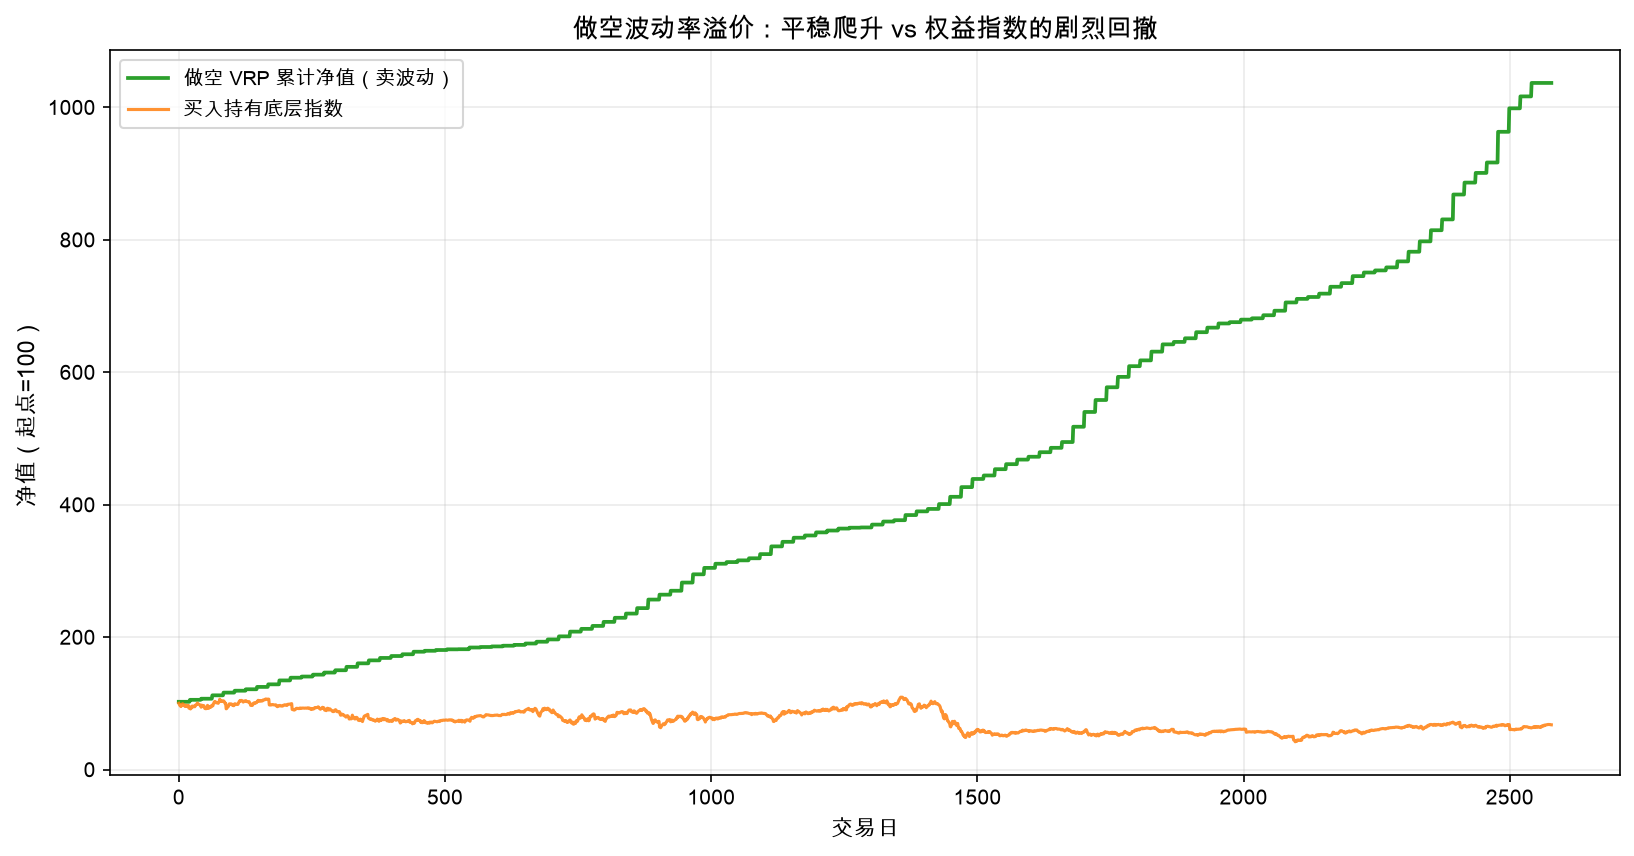Click the green curve's final plateau

[1541, 83]
